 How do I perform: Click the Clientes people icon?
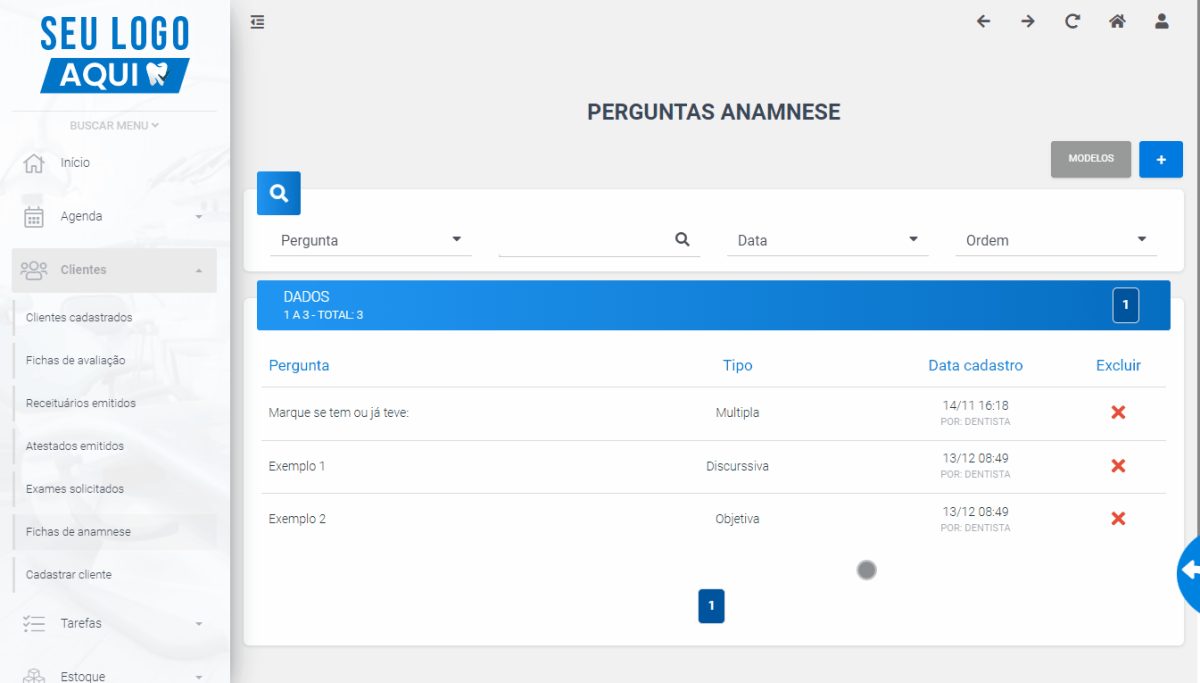[x=34, y=270]
